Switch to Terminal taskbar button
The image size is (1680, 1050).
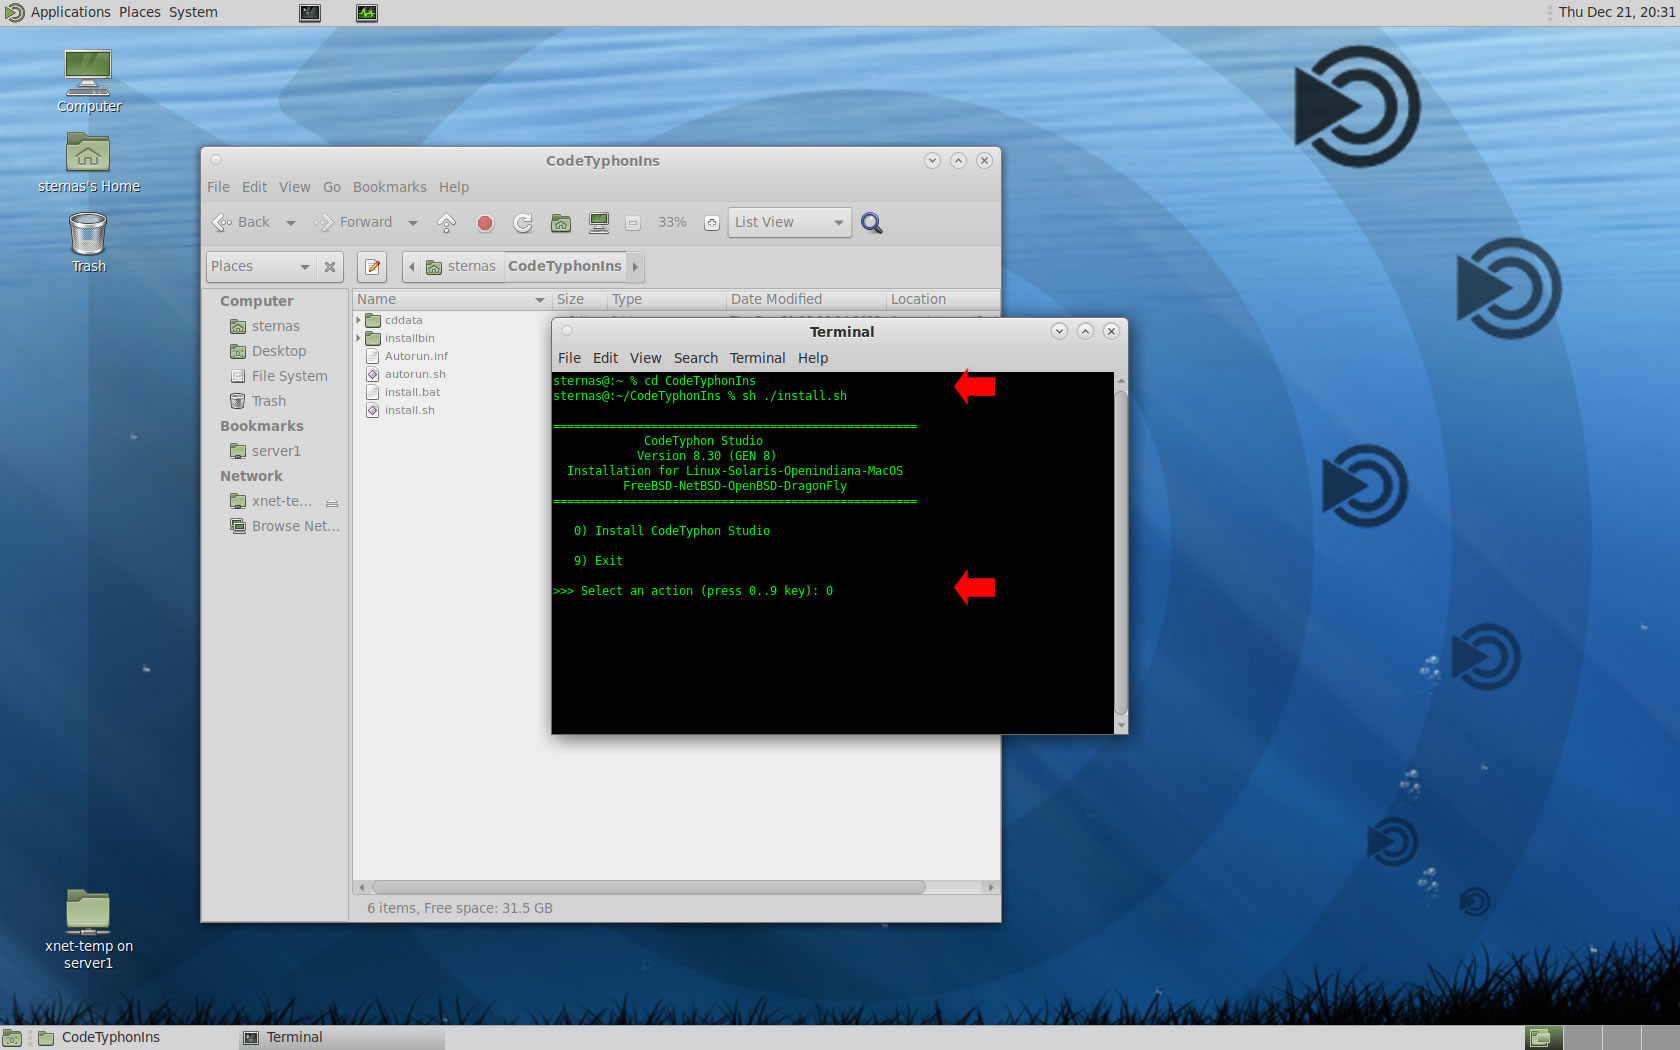tap(340, 1038)
